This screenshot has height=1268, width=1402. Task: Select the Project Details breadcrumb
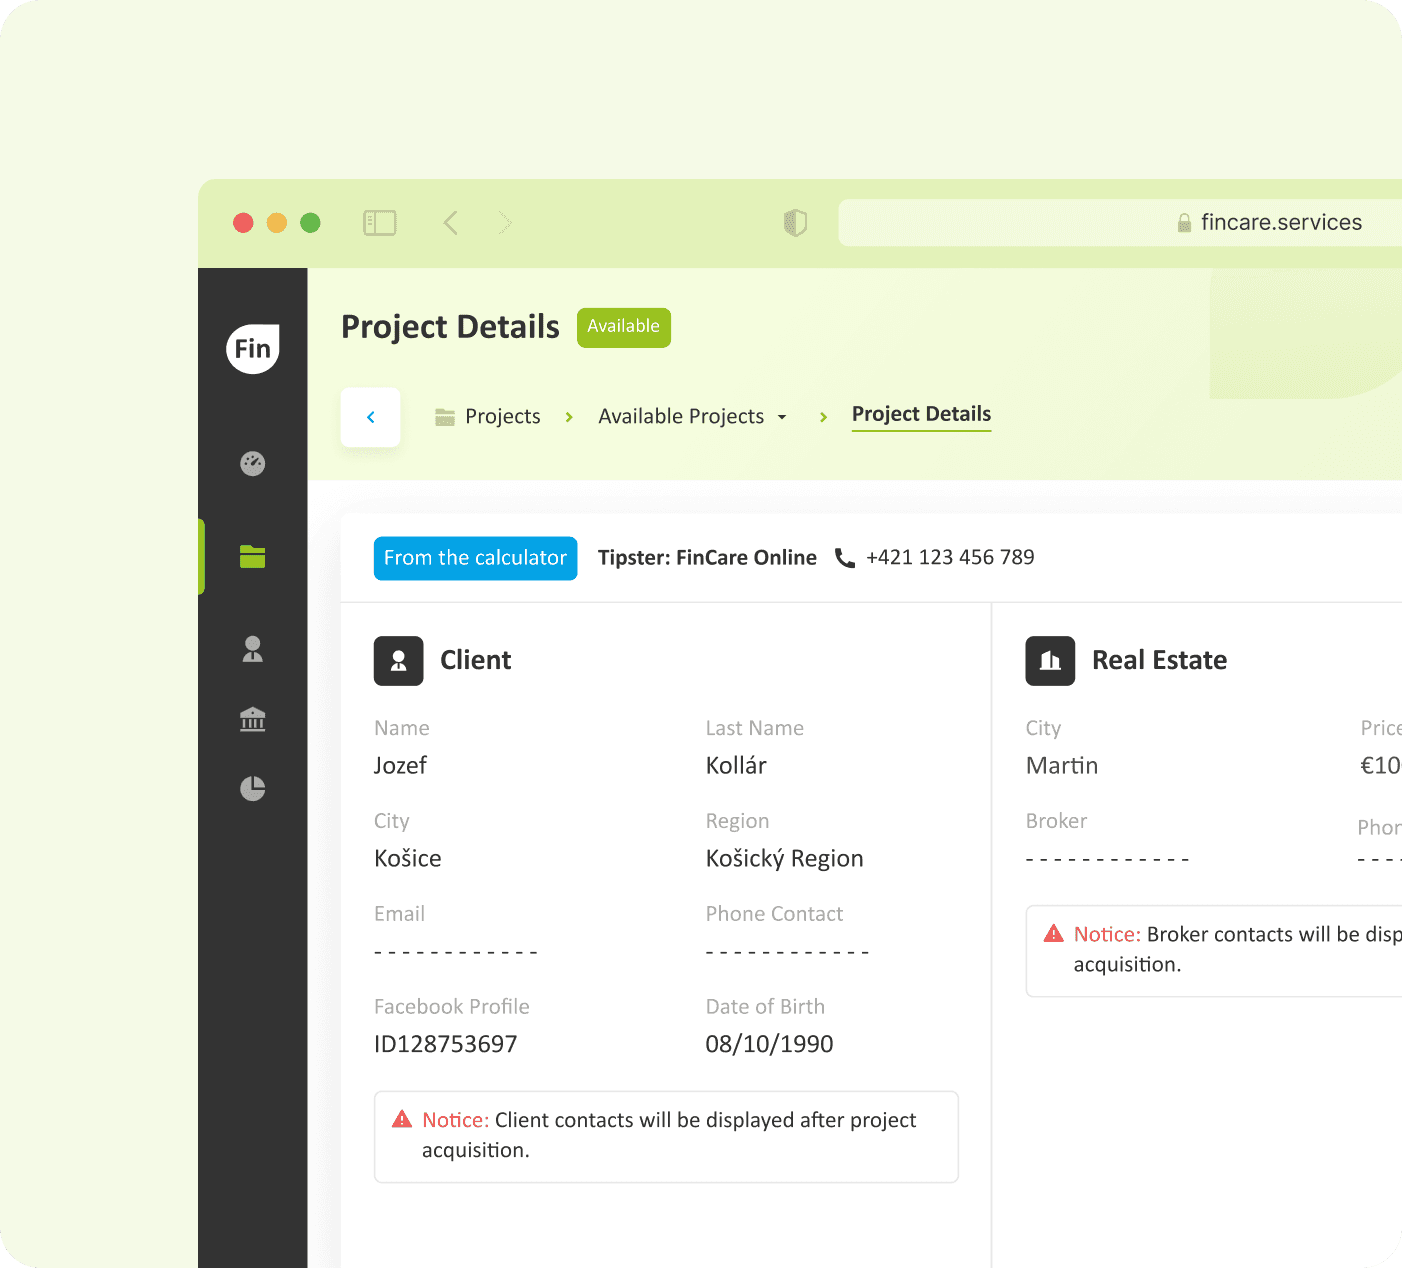pyautogui.click(x=922, y=415)
